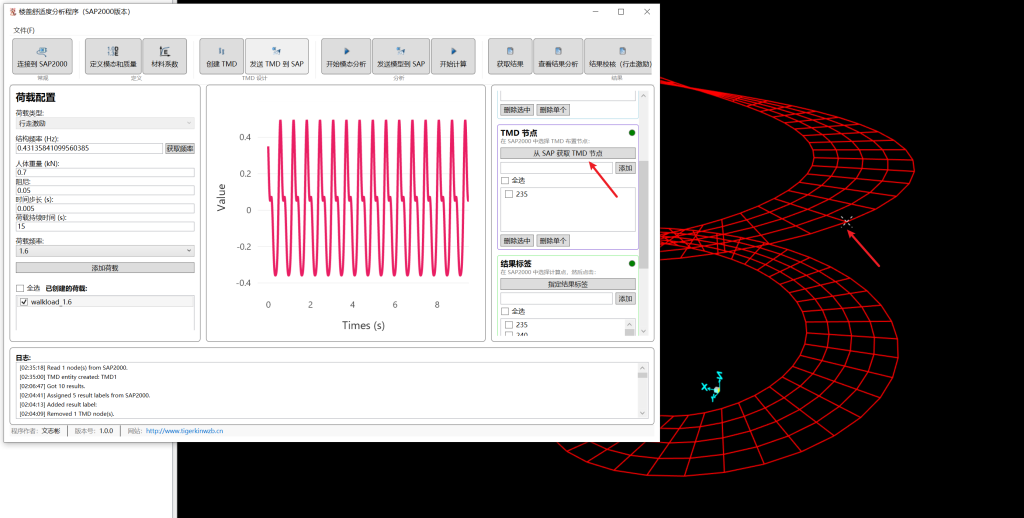This screenshot has width=1024, height=518.
Task: Toggle 全选 checkbox for created loads
Action: coord(20,288)
